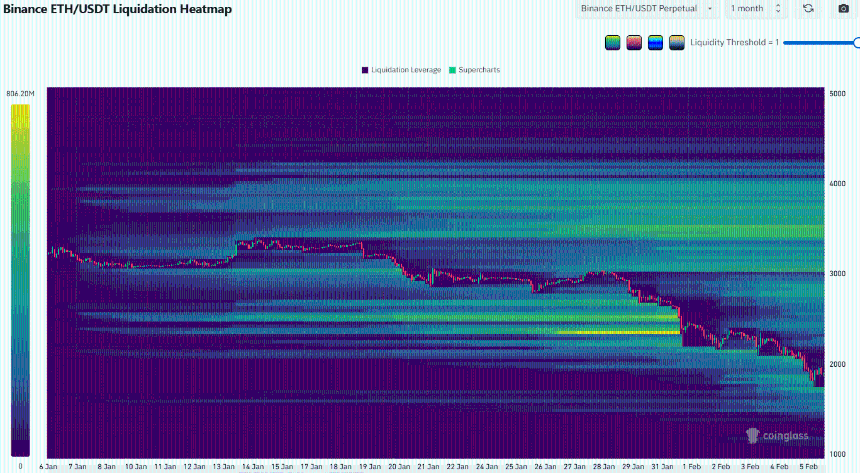The width and height of the screenshot is (860, 473).
Task: Click the 5000 price axis label
Action: [838, 93]
